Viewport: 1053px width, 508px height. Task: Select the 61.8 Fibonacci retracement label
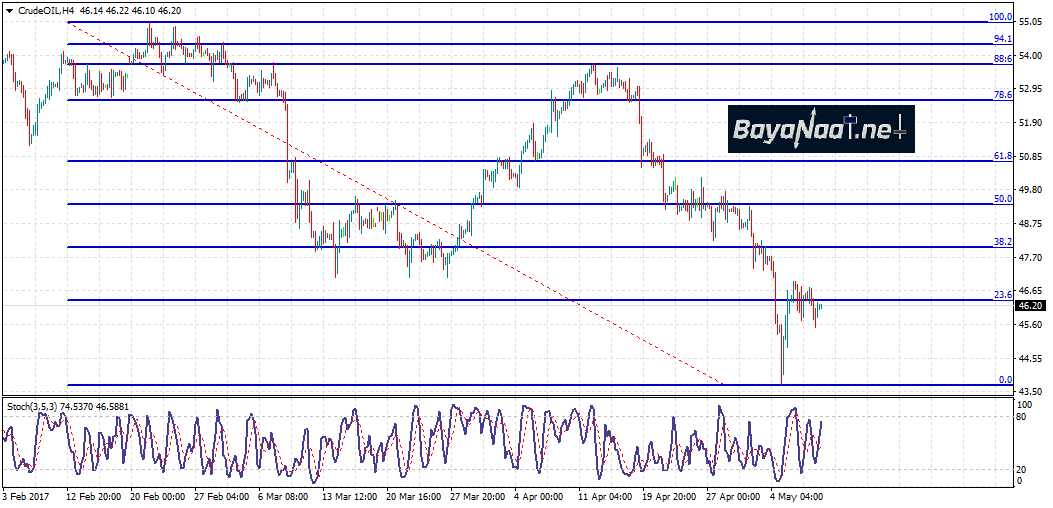(1002, 156)
